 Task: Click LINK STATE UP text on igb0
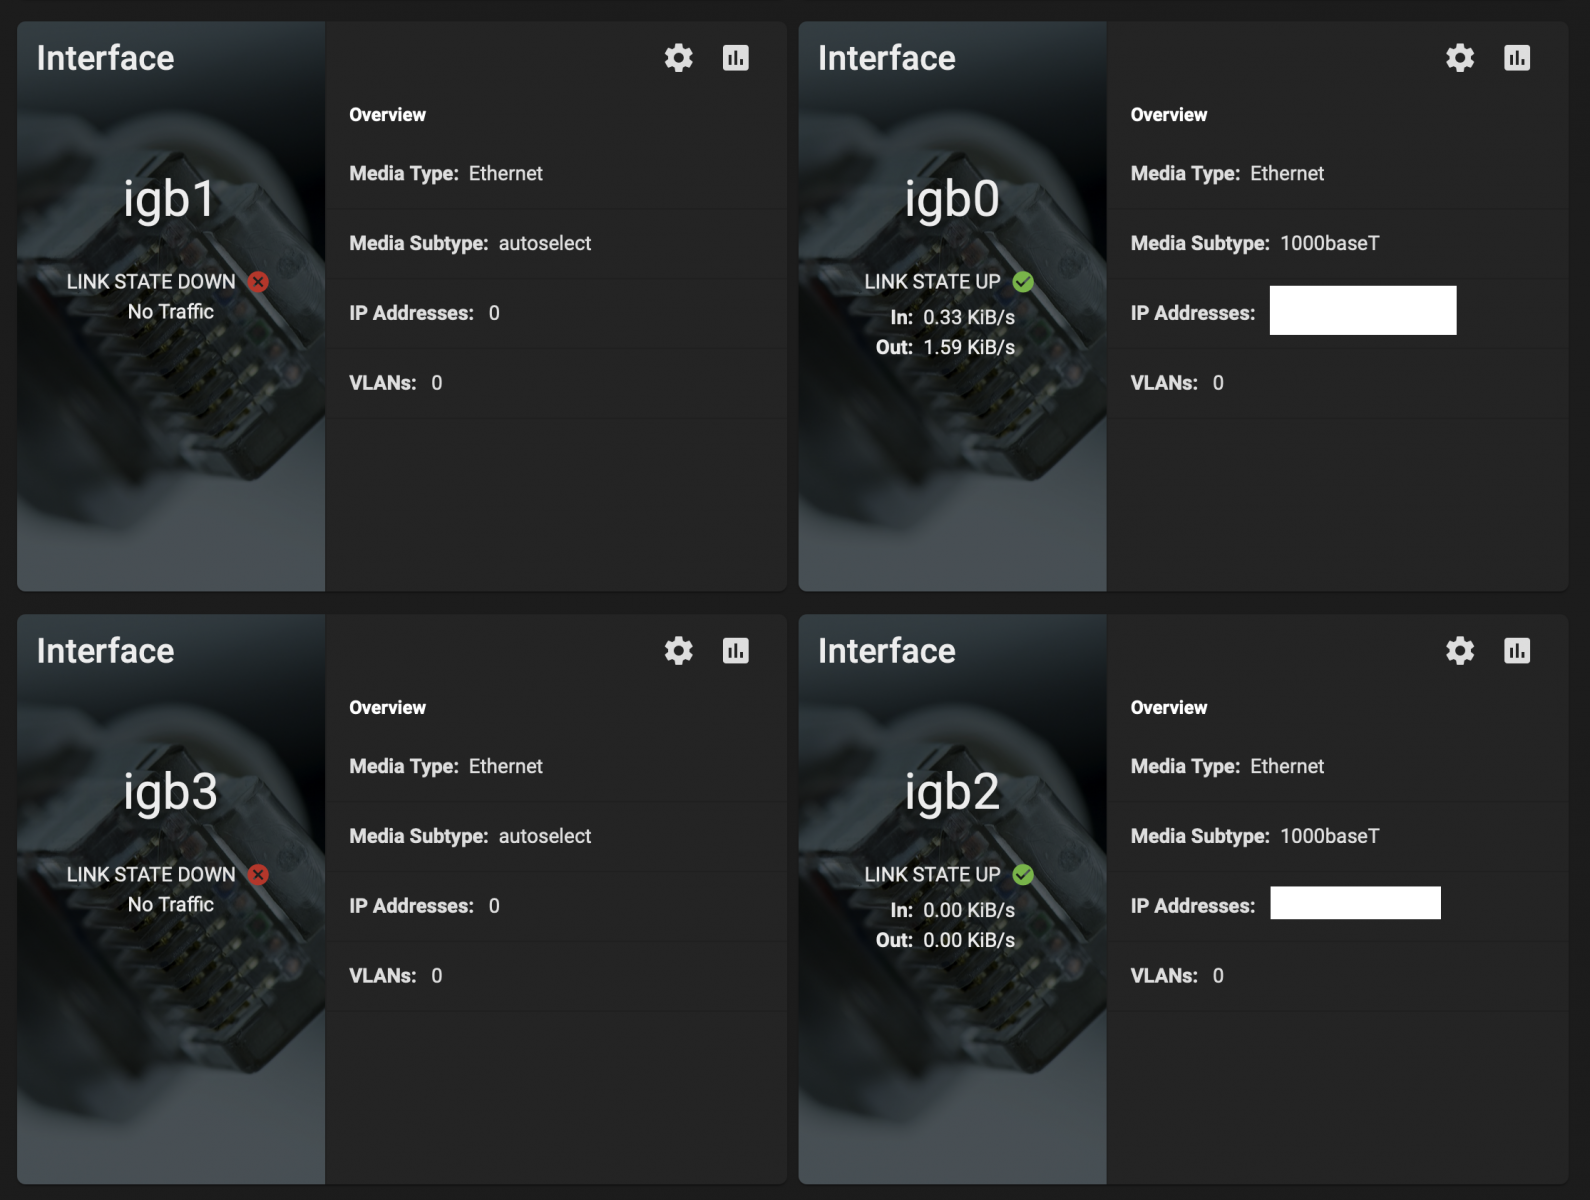point(932,282)
